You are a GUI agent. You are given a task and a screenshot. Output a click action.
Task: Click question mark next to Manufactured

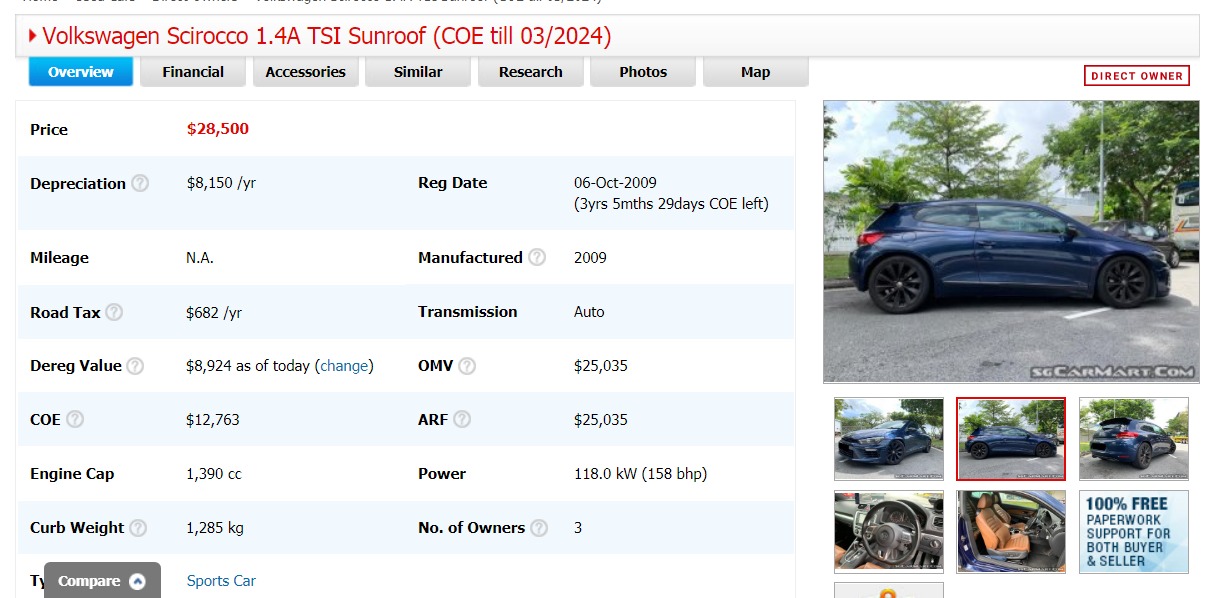coord(537,258)
